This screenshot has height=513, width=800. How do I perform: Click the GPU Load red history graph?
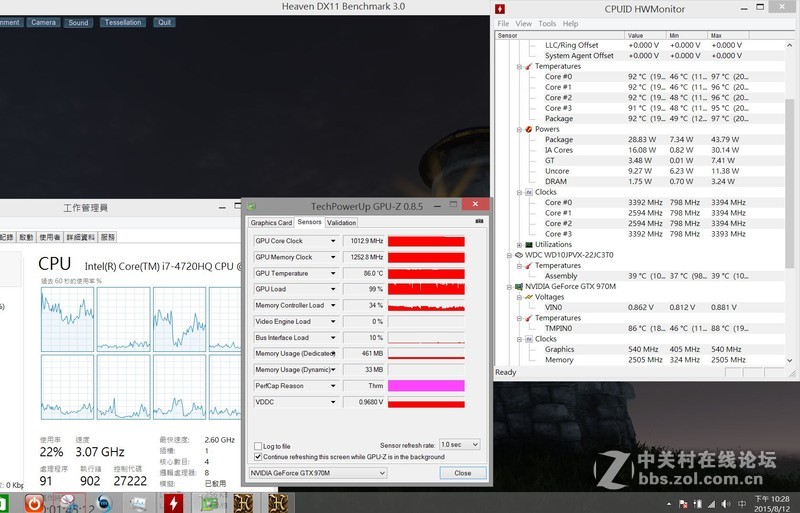[426, 289]
